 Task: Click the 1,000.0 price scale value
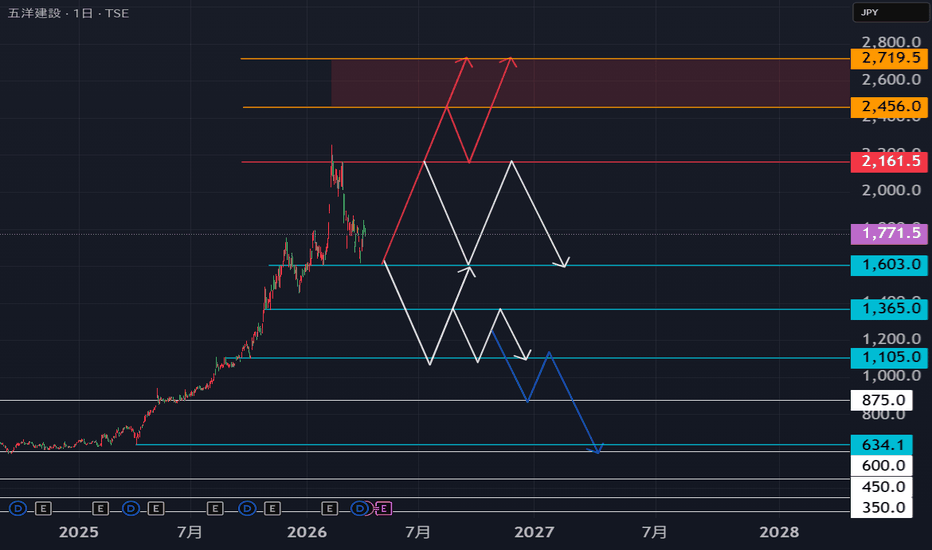tap(892, 376)
